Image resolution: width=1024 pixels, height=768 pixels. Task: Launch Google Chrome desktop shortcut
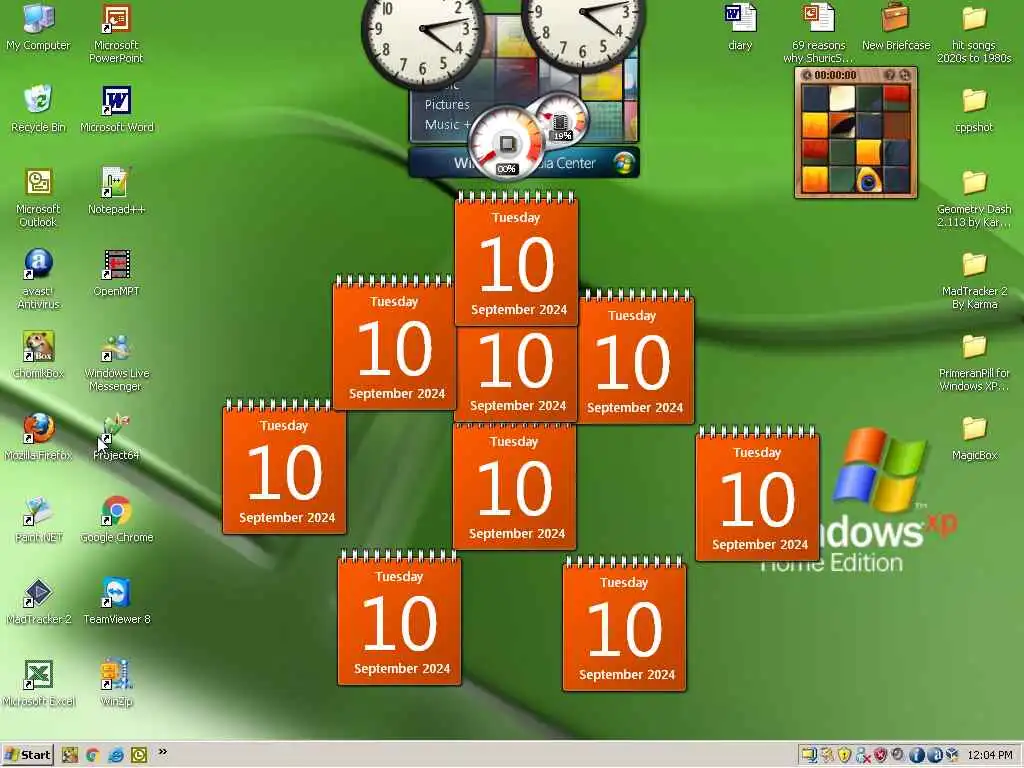point(116,519)
